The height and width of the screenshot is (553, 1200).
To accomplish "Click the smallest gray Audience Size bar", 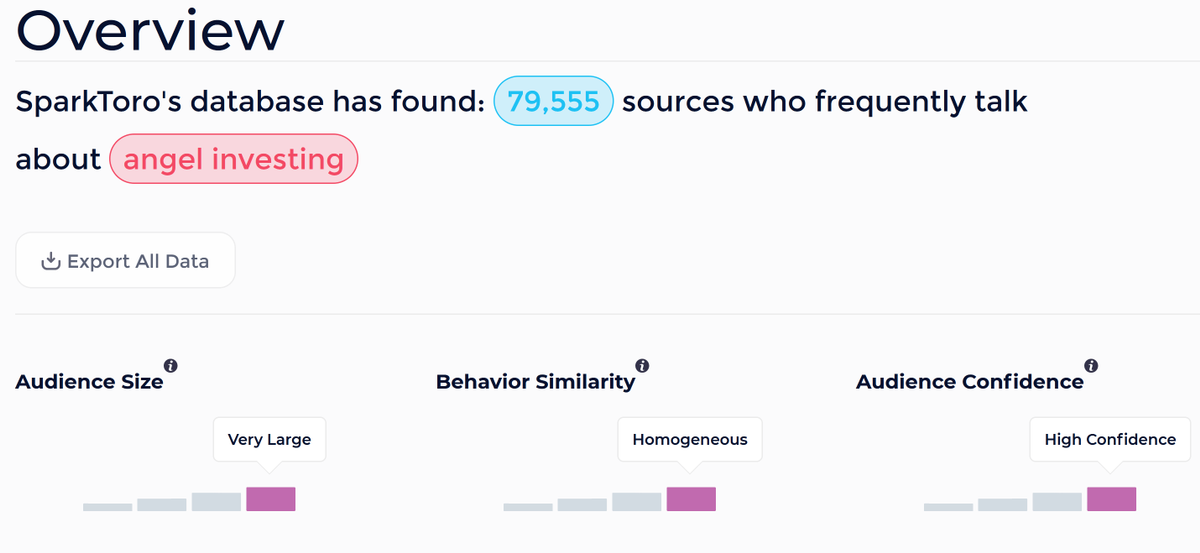I will [108, 507].
